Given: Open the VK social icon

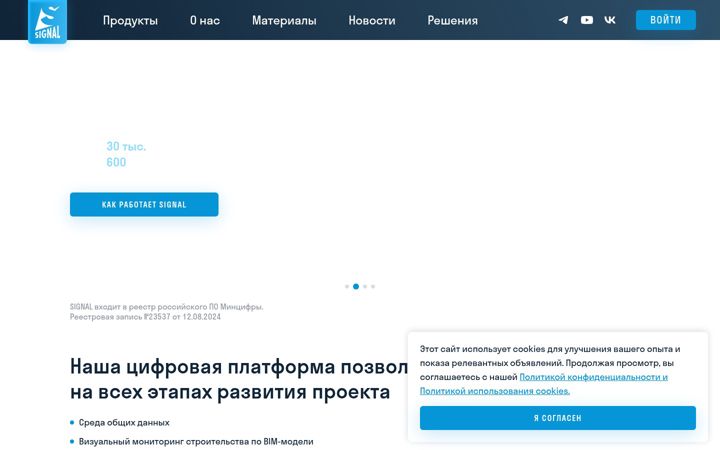Looking at the screenshot, I should point(610,20).
